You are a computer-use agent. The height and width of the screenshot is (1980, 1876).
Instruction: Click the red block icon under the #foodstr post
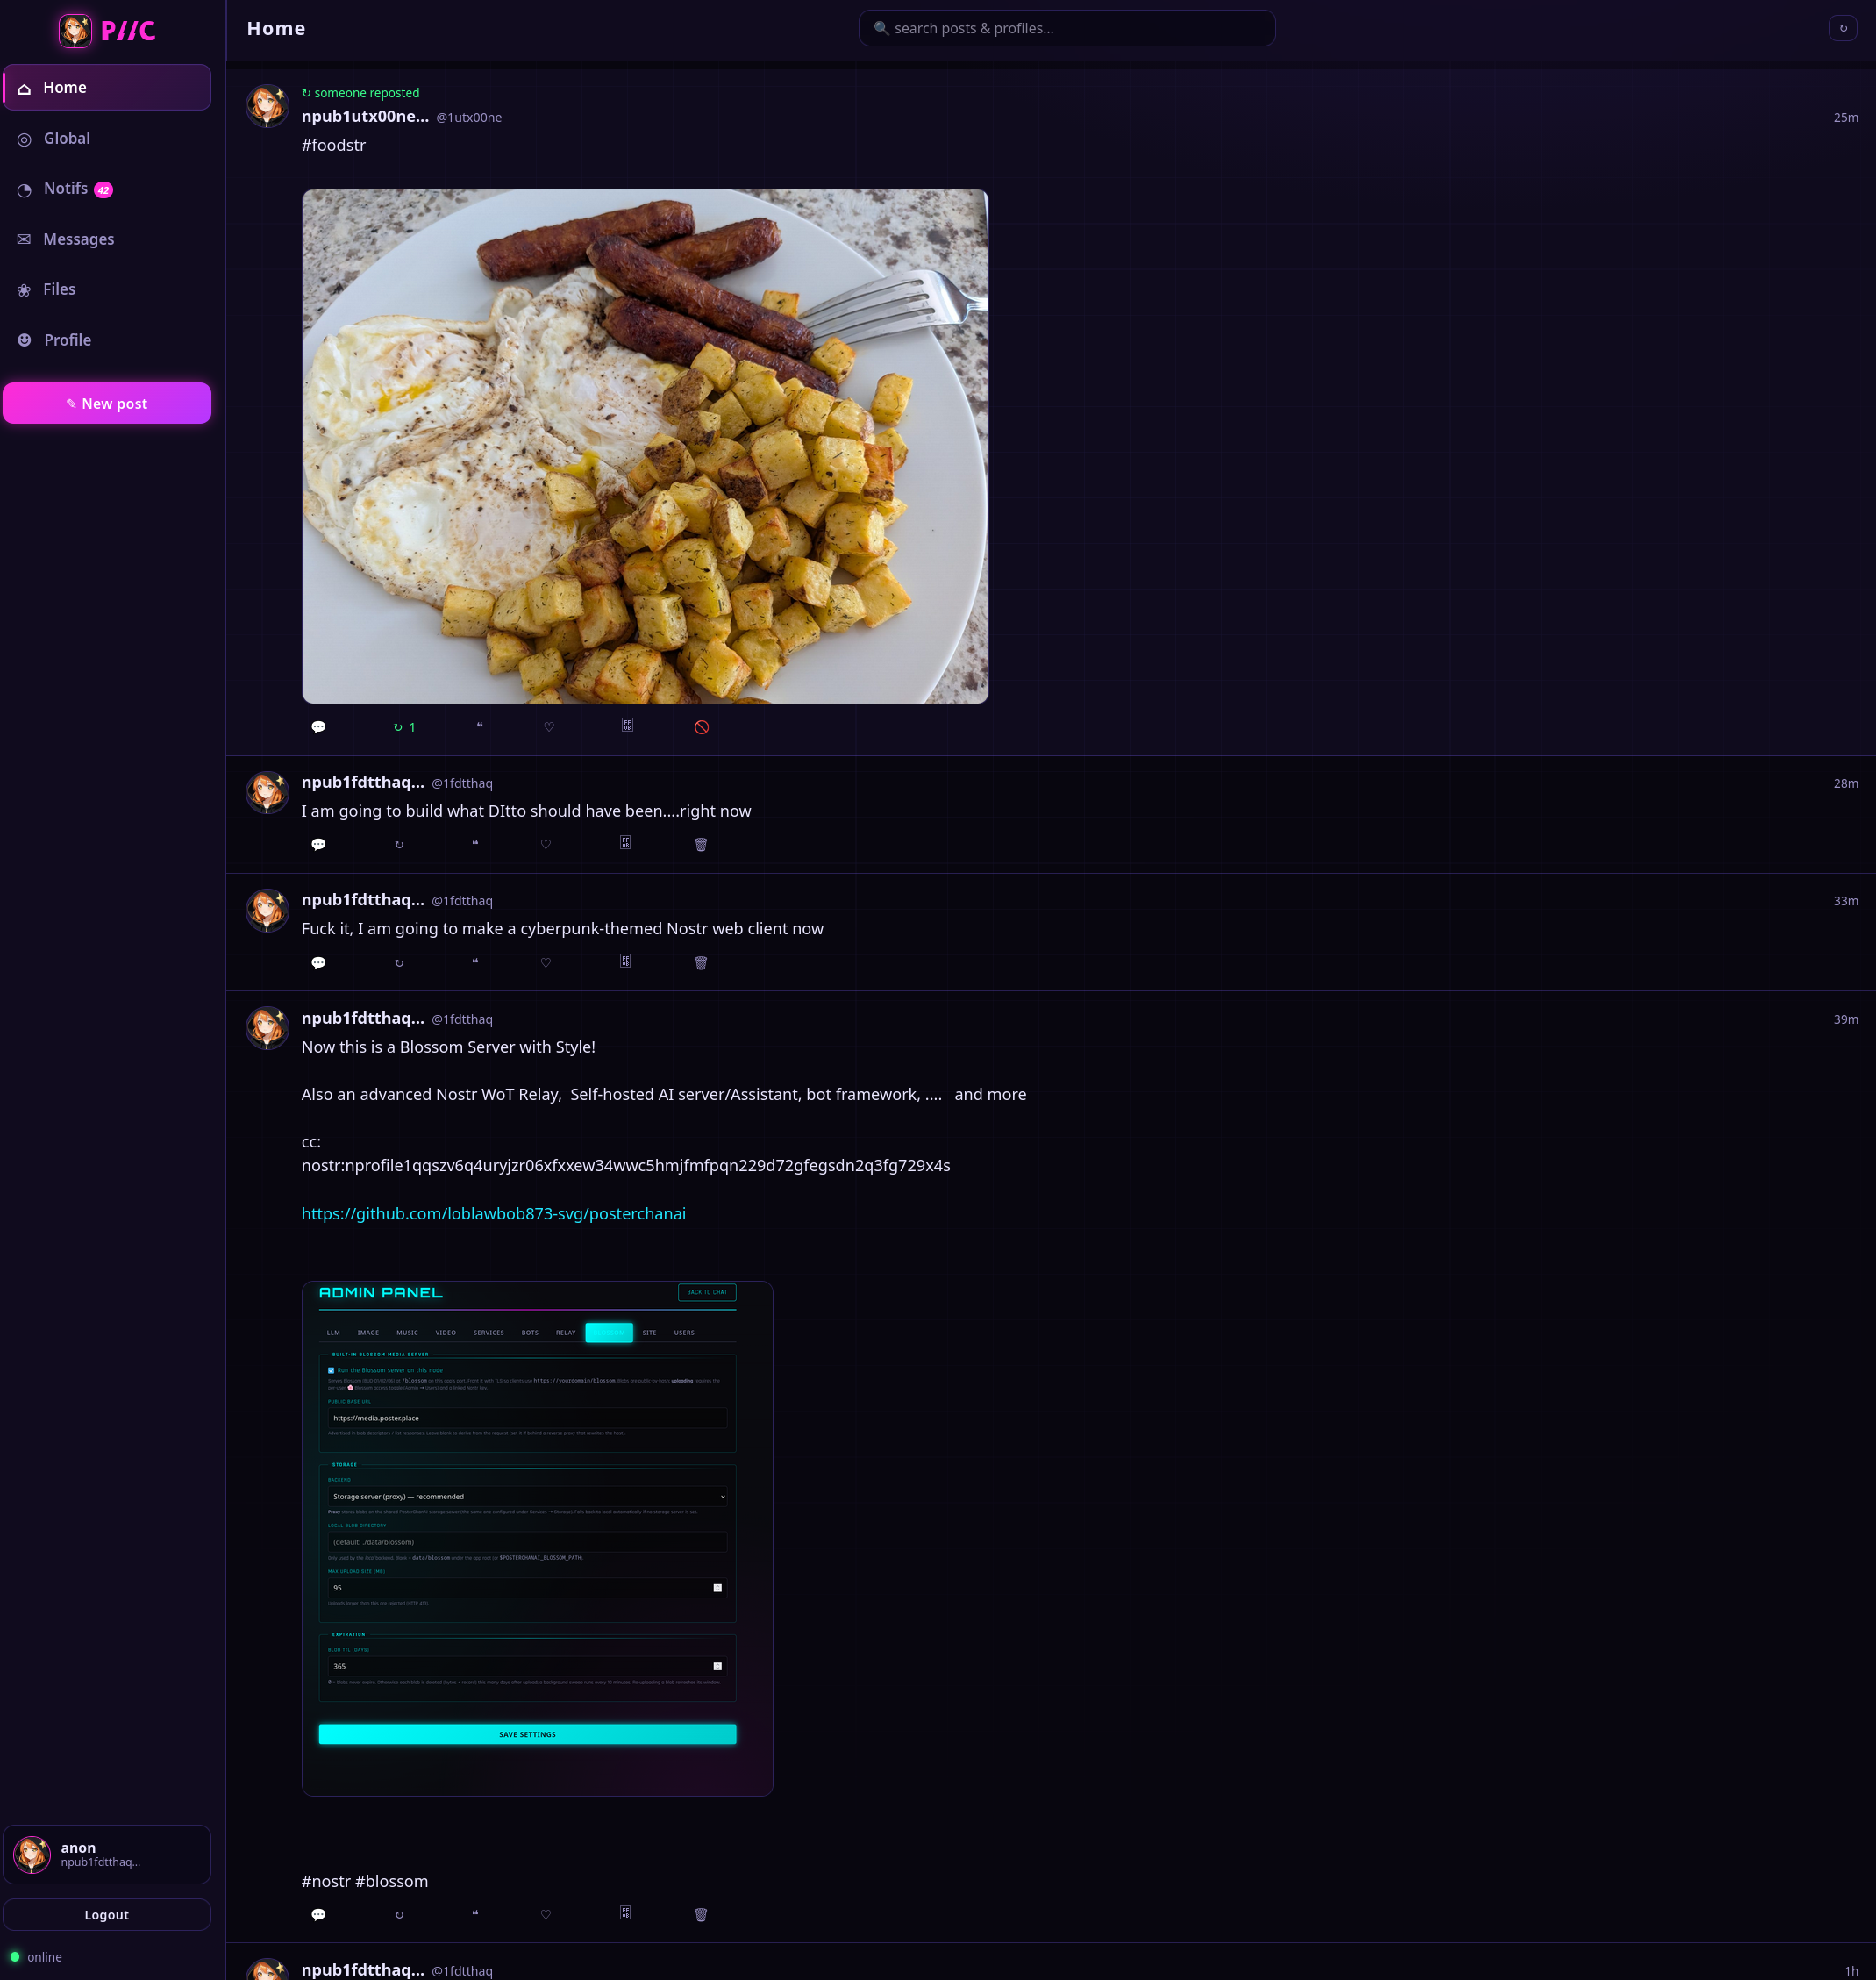[702, 727]
